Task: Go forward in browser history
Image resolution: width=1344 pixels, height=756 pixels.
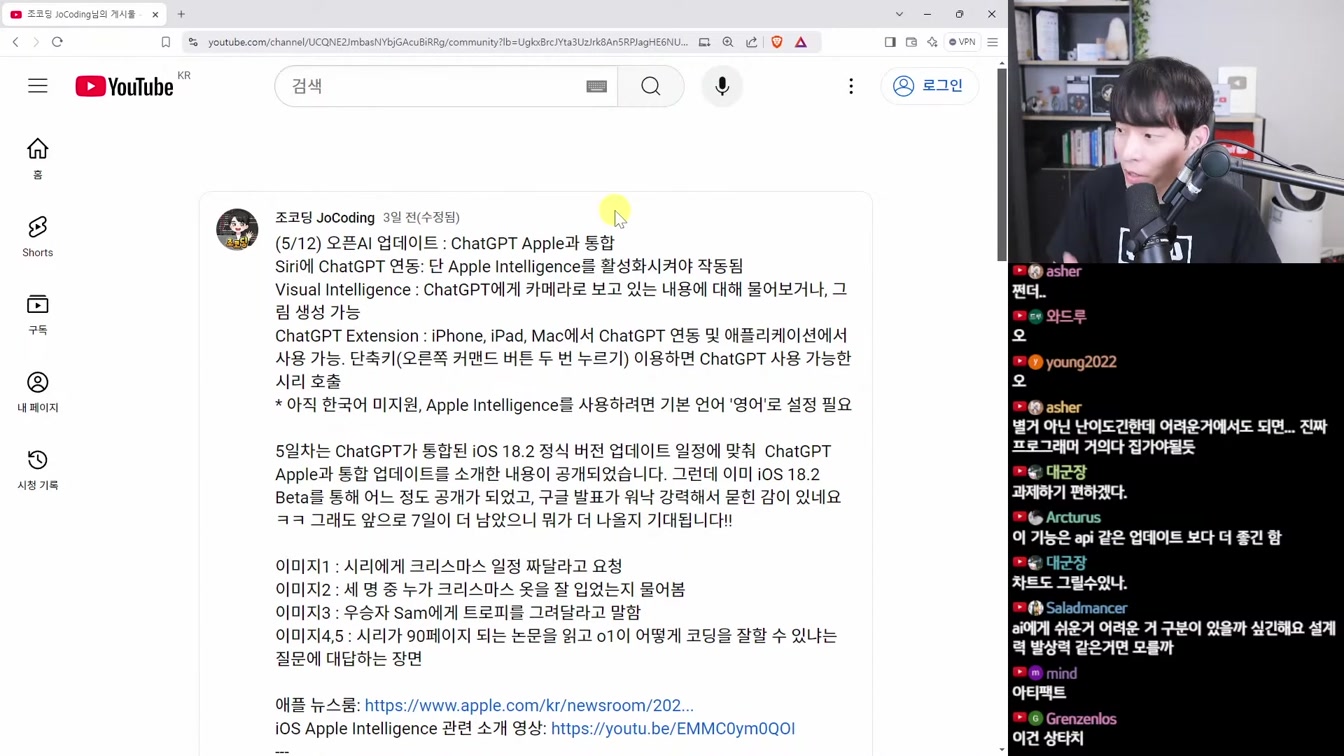Action: point(36,42)
